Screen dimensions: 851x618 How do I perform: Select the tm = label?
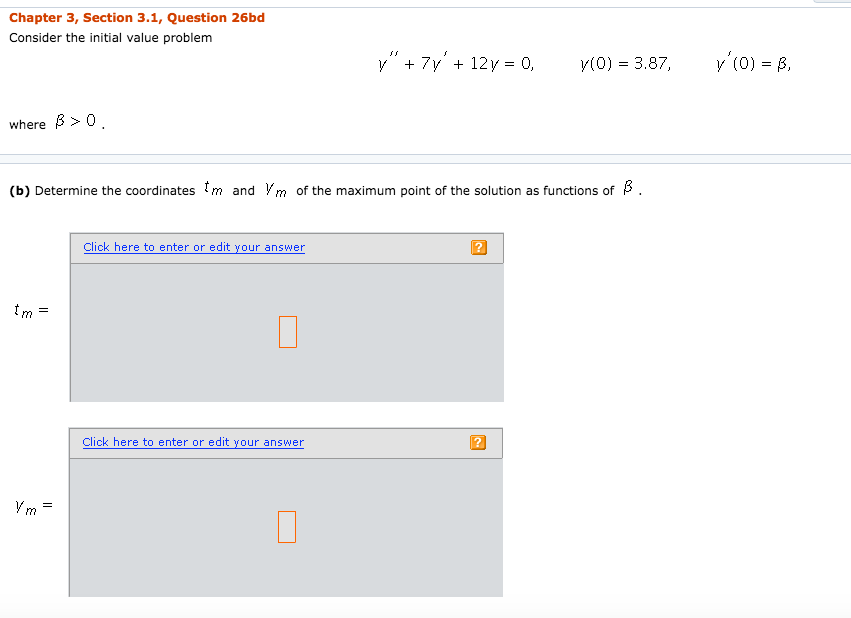(29, 310)
